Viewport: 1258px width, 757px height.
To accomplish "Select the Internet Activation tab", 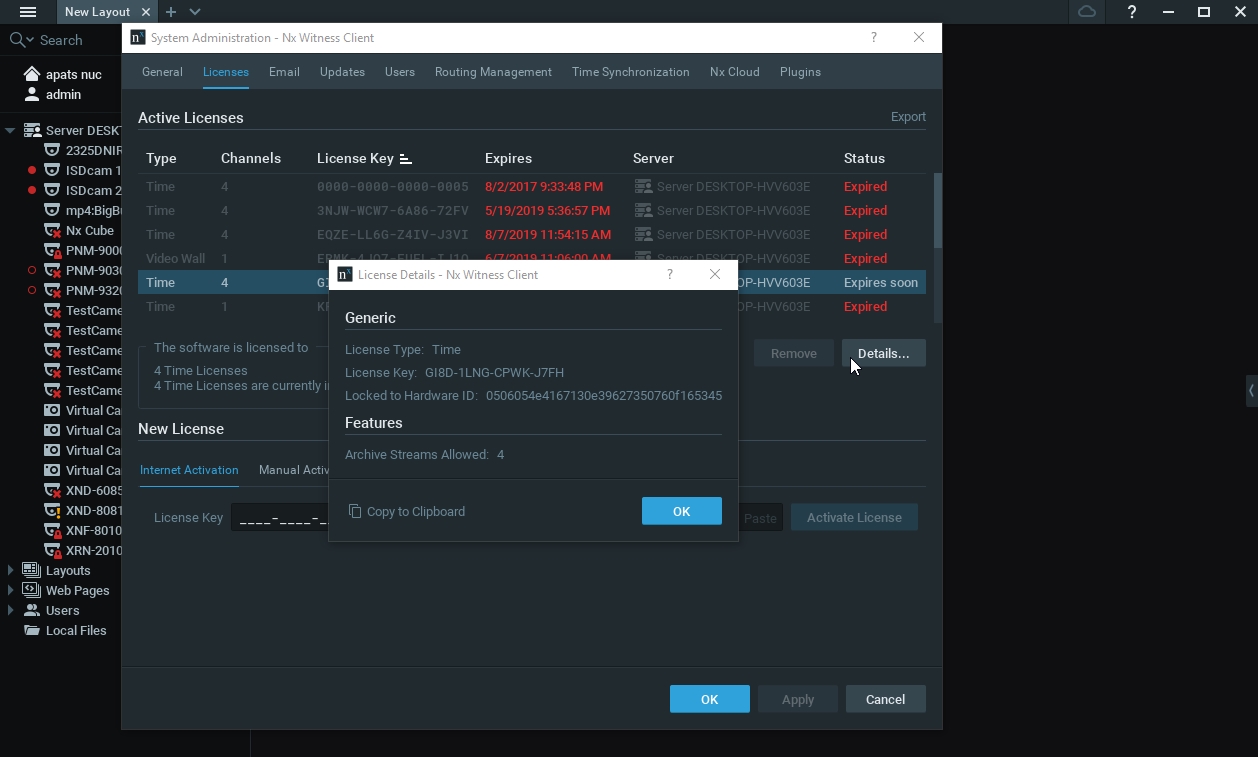I will click(x=189, y=470).
